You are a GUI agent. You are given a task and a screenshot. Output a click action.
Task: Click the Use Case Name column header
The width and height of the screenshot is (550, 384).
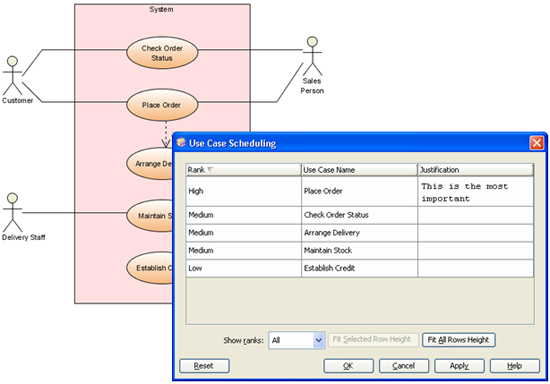tap(360, 170)
